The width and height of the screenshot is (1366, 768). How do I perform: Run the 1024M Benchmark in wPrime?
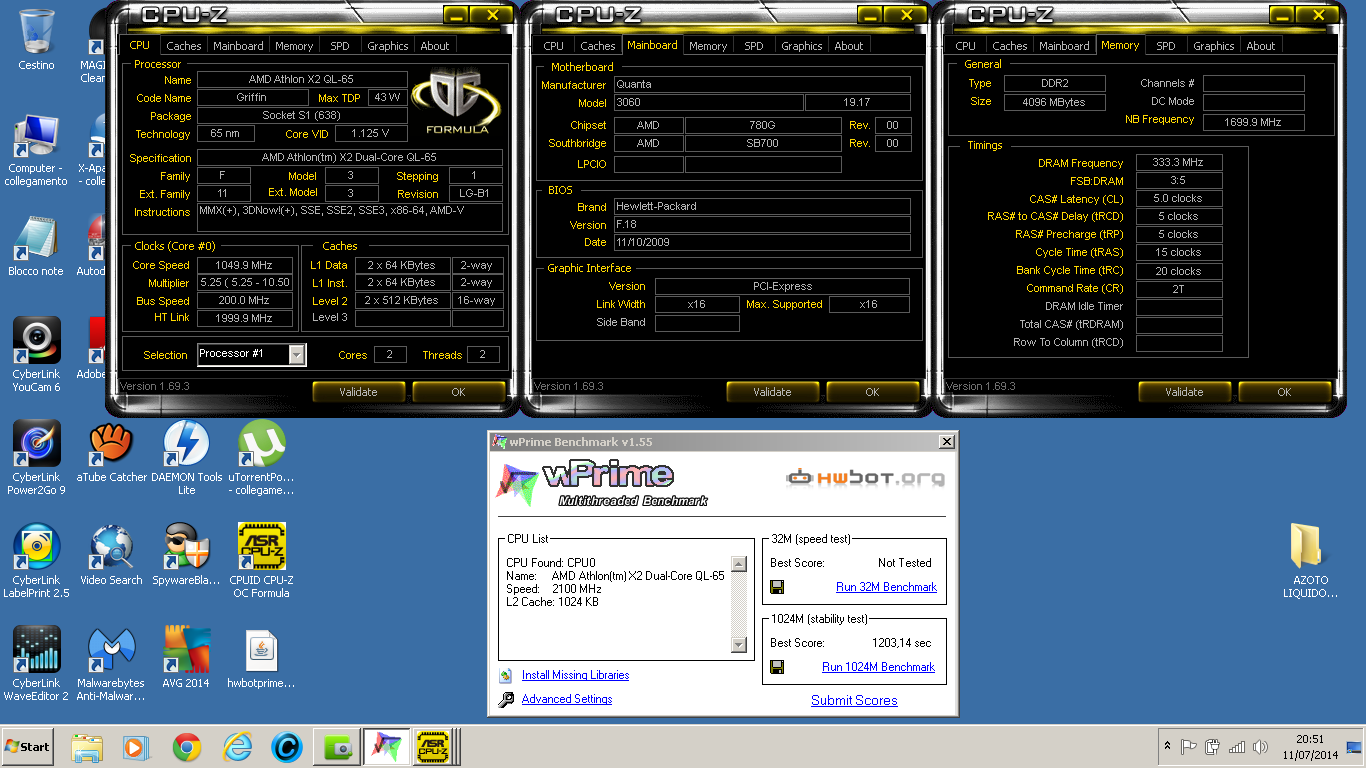click(x=878, y=667)
